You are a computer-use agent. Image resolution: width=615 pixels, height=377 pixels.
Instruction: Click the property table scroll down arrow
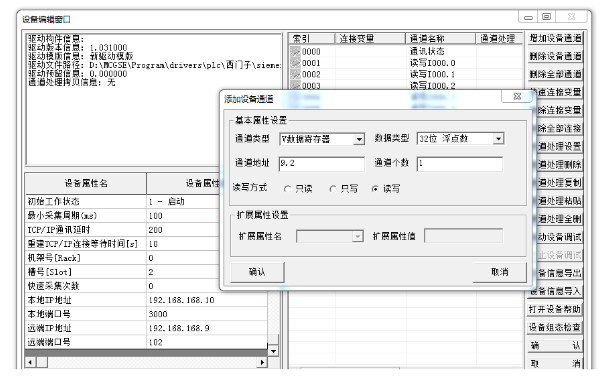tap(273, 351)
